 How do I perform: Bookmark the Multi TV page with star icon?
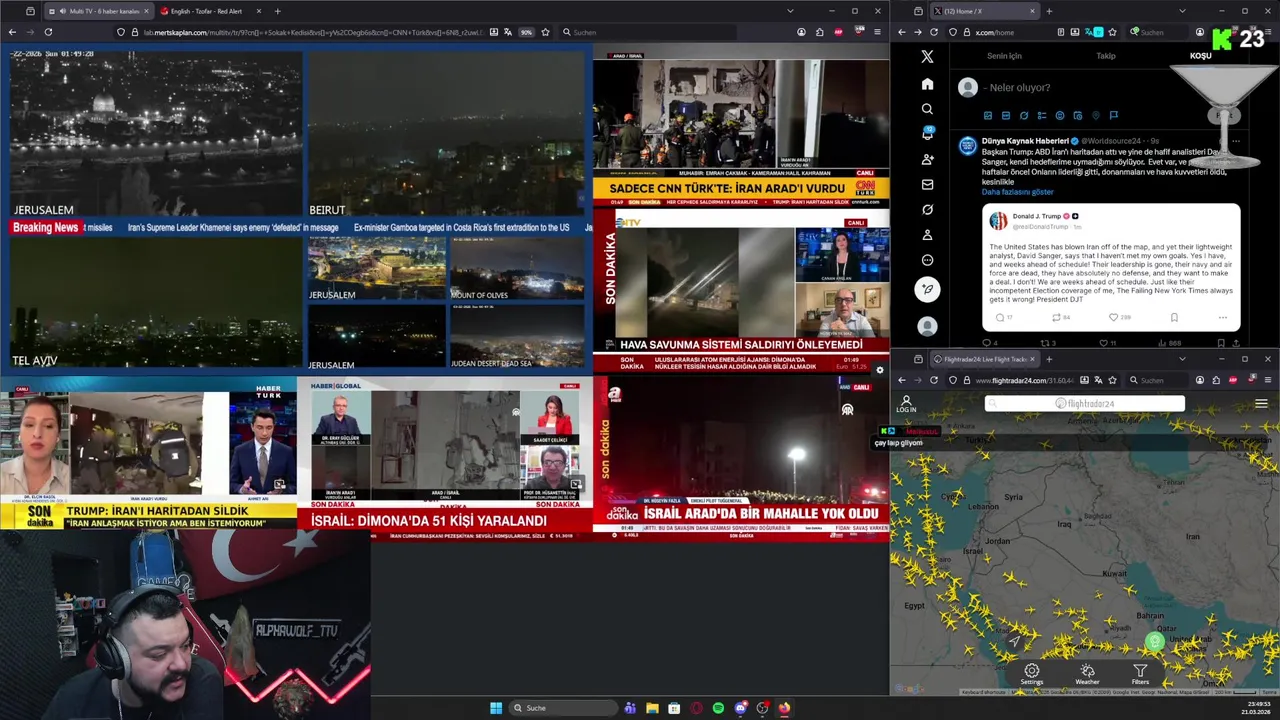click(x=545, y=32)
